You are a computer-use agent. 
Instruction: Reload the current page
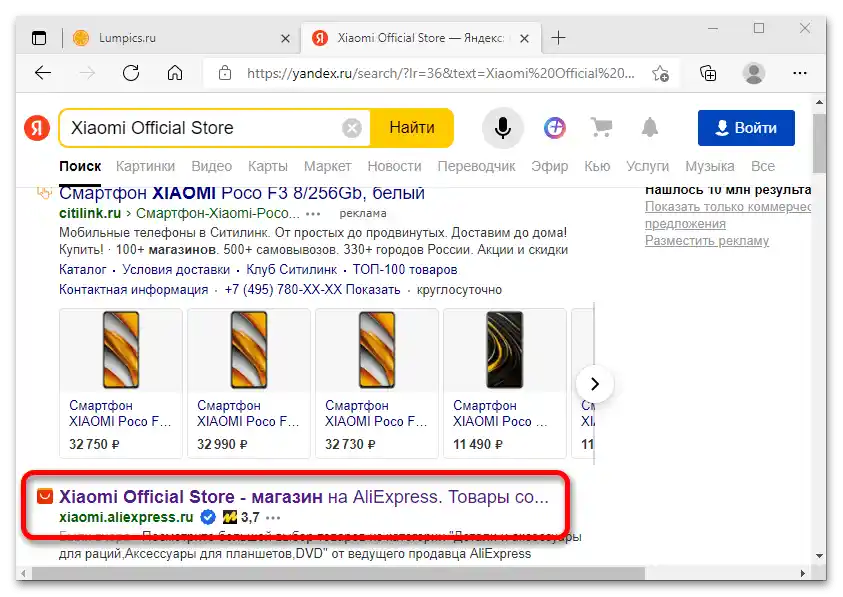[131, 73]
